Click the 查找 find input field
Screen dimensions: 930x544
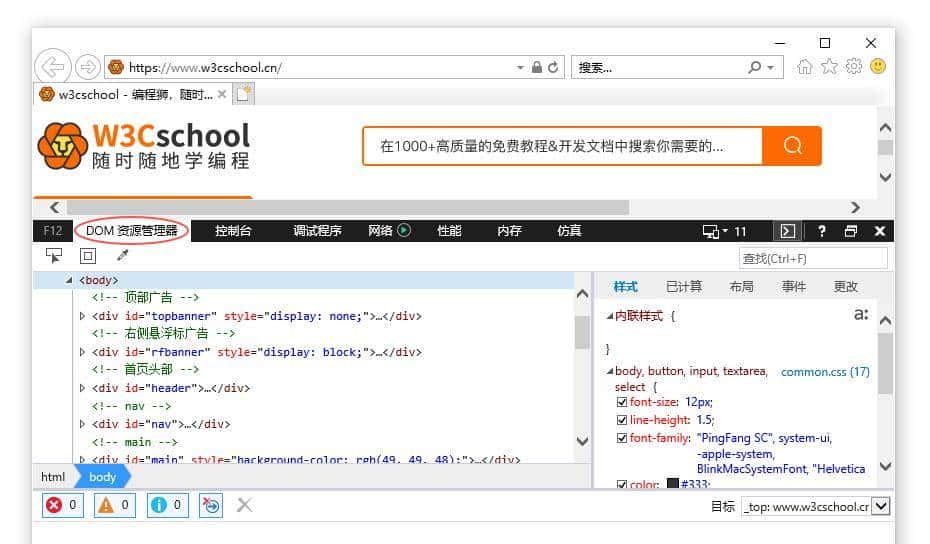click(x=812, y=258)
